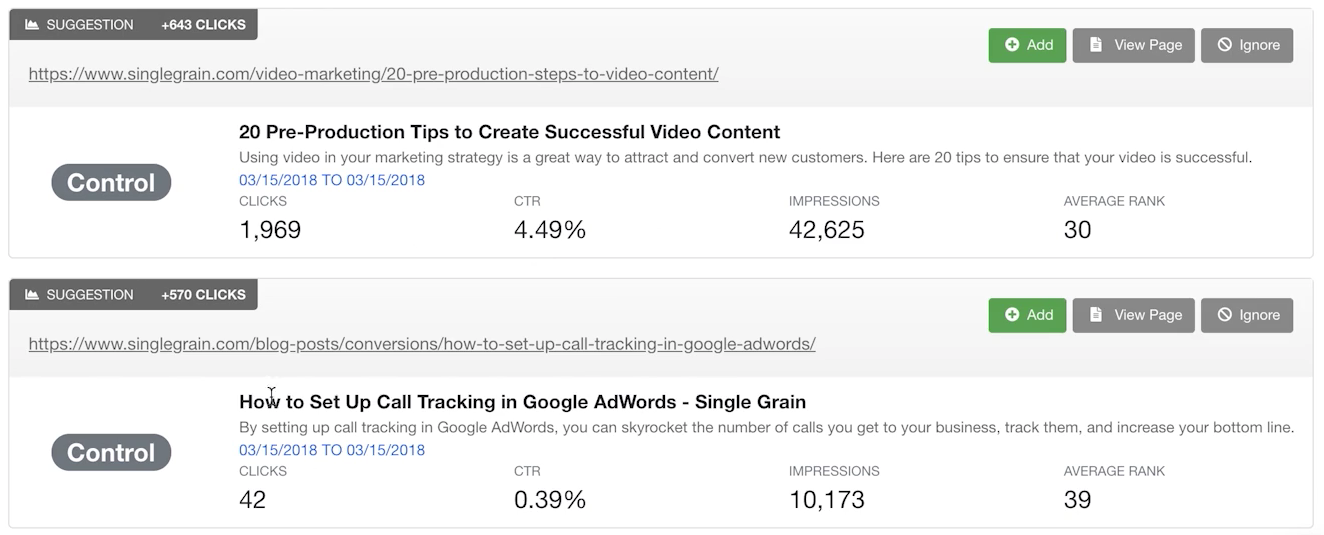Click the 20 Pre-Production Tips title
The image size is (1324, 535).
click(x=509, y=132)
